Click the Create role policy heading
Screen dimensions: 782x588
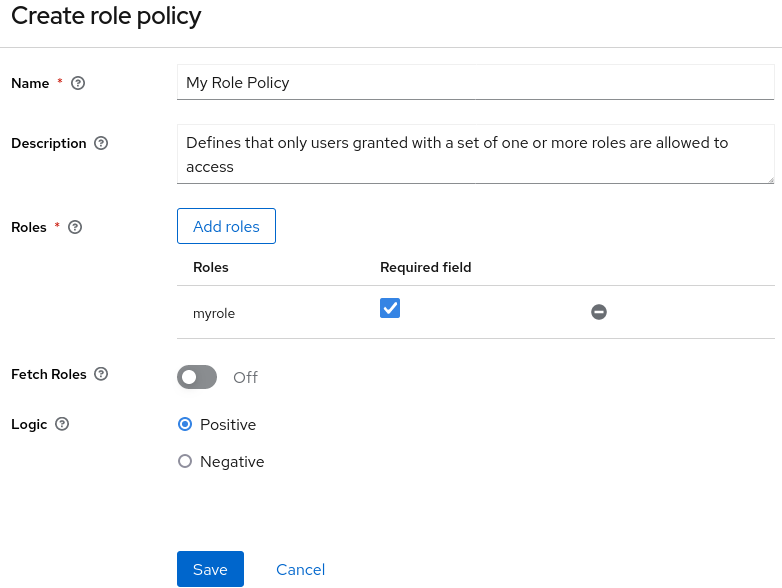click(x=106, y=17)
